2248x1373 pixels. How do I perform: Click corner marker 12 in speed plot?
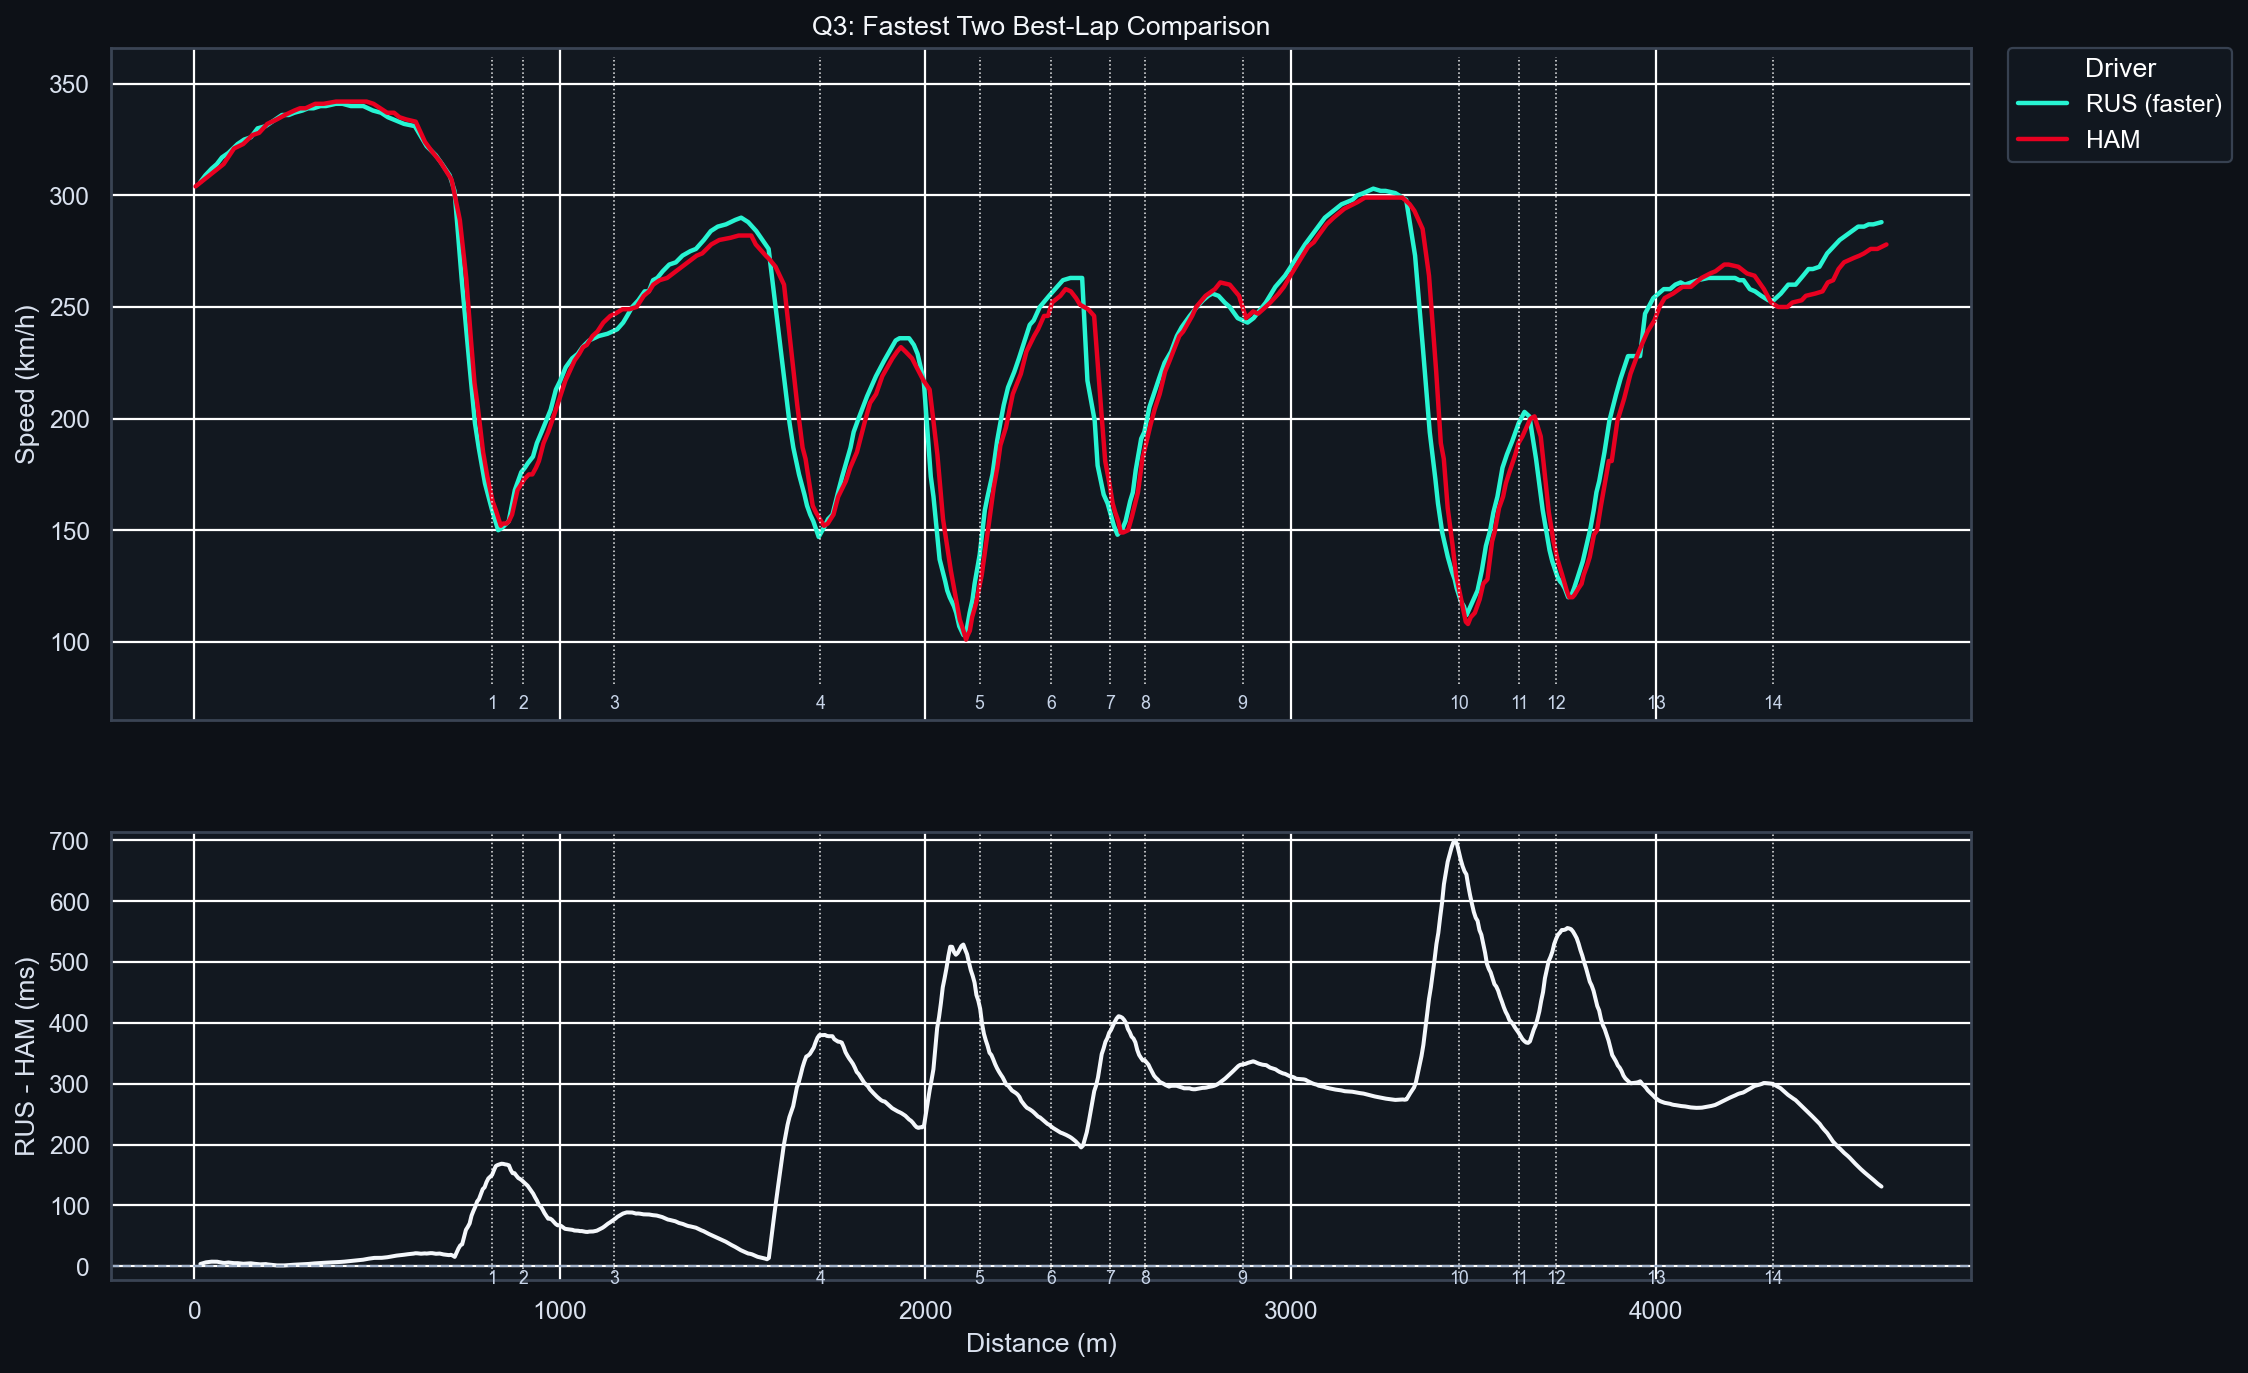click(1557, 703)
